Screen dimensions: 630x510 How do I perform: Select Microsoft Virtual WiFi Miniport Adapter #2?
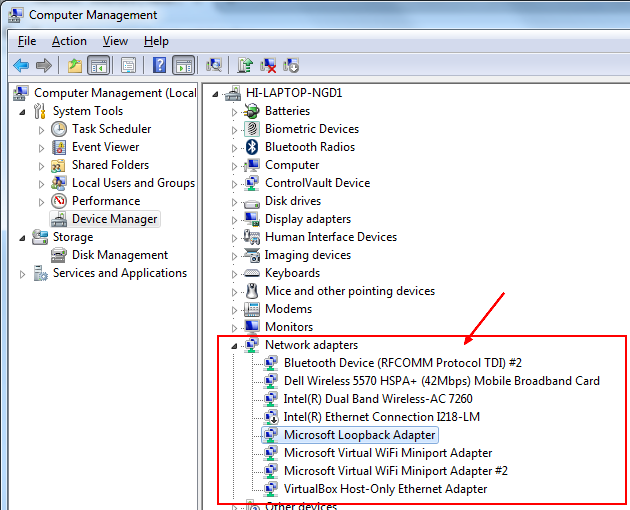click(x=396, y=471)
